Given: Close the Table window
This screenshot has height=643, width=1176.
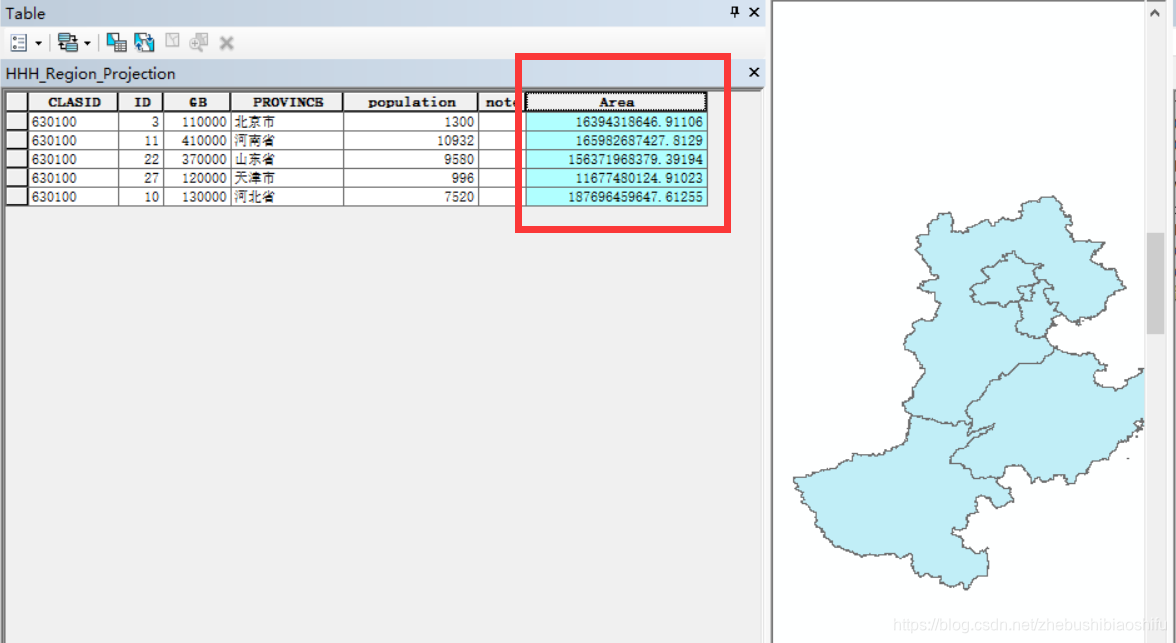Looking at the screenshot, I should tap(754, 12).
